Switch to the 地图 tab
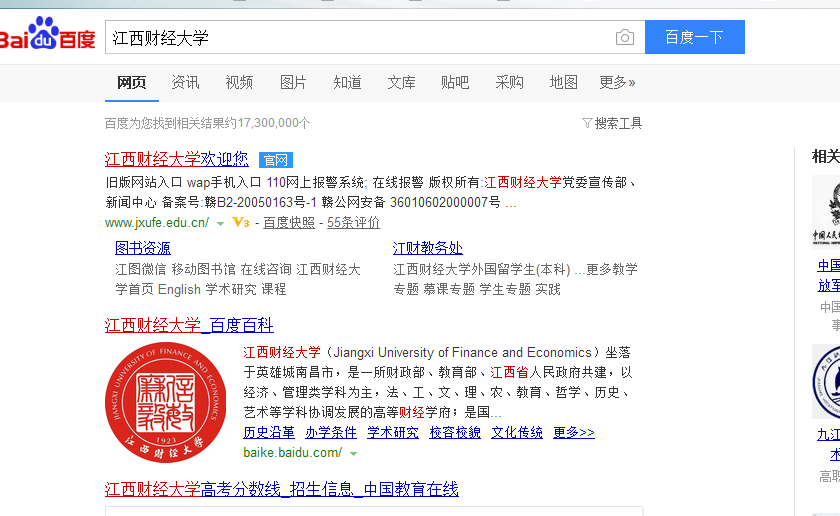 [564, 83]
